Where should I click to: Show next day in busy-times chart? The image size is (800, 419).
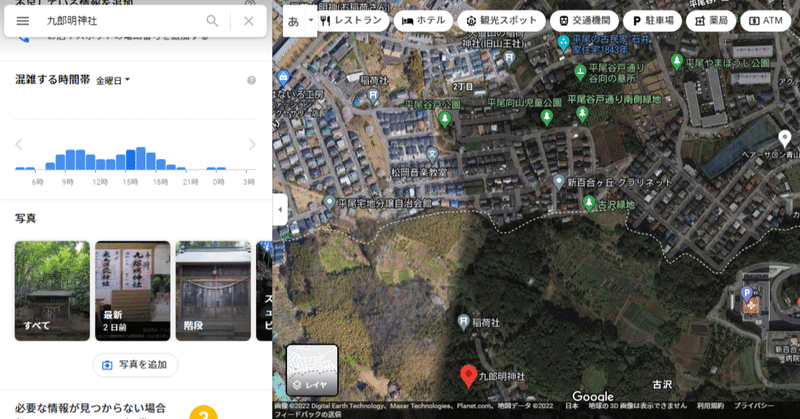(252, 144)
